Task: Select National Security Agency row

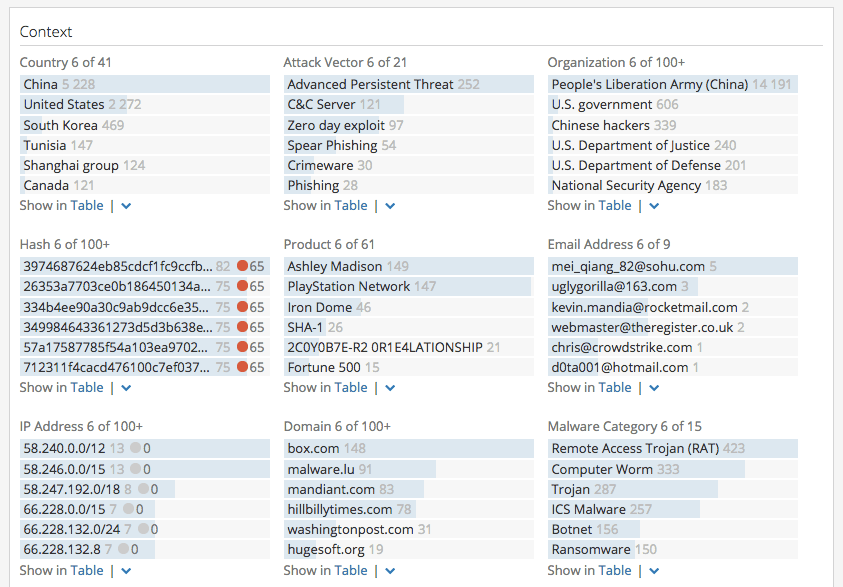Action: point(673,185)
